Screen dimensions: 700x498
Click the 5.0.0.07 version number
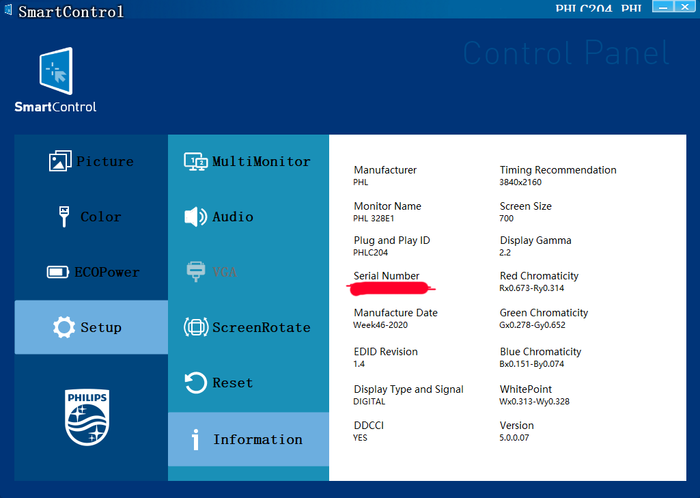(x=514, y=438)
